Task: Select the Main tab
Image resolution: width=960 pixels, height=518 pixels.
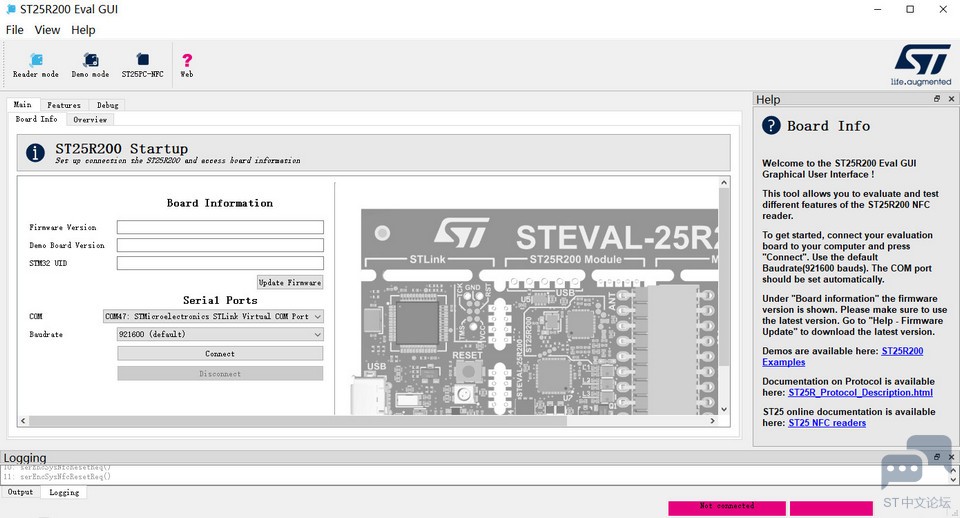Action: 23,105
